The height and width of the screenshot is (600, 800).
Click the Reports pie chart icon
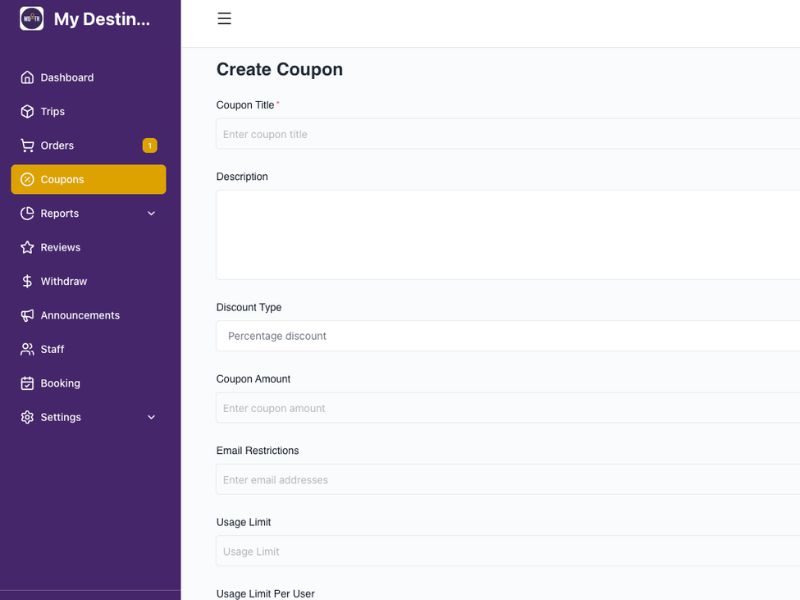click(27, 213)
